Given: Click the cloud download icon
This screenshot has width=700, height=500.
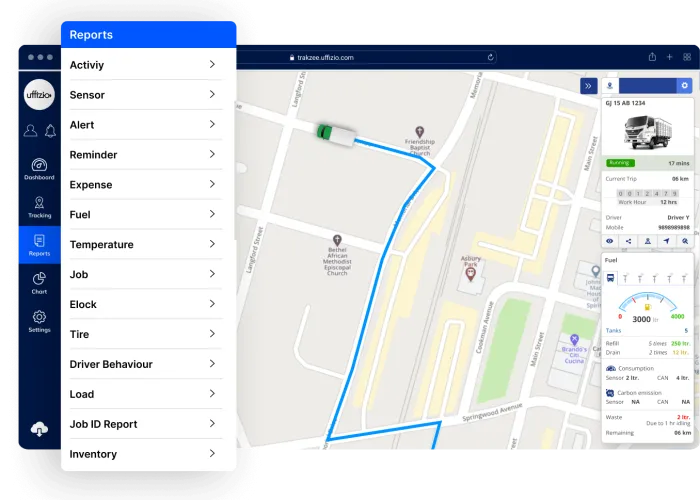Looking at the screenshot, I should pyautogui.click(x=39, y=429).
